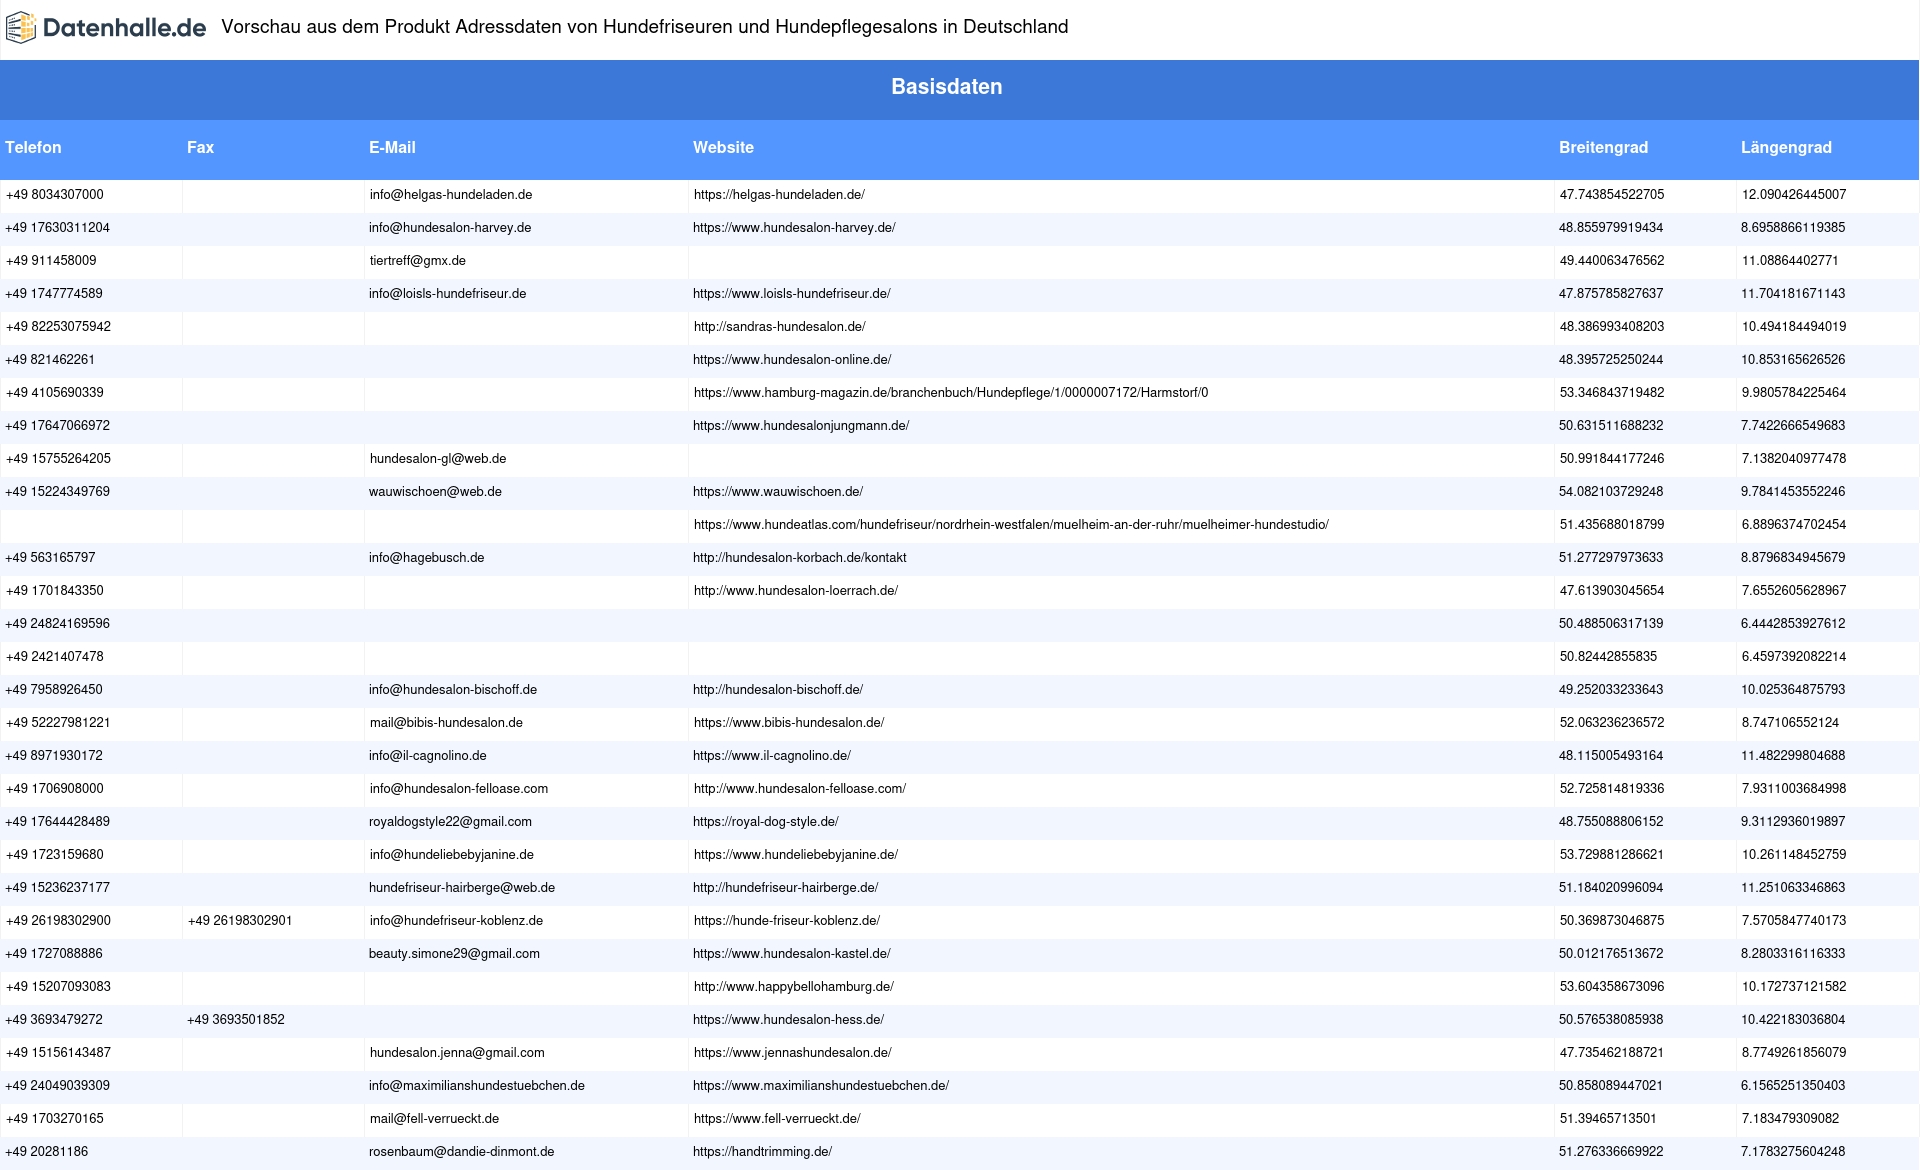Select the Telefon column header
1920x1170 pixels.
click(x=33, y=147)
